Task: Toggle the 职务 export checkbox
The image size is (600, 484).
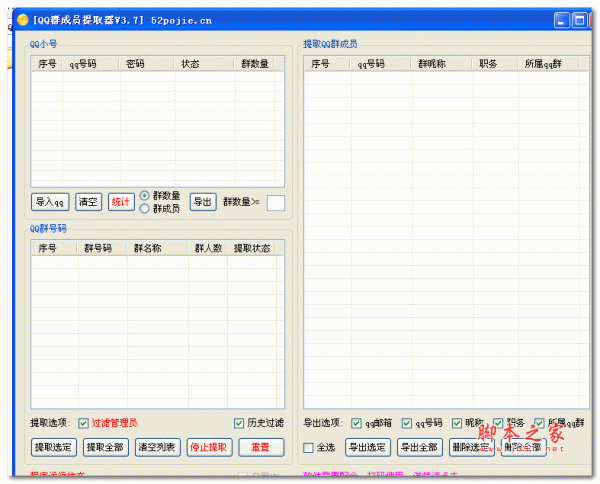Action: click(498, 423)
